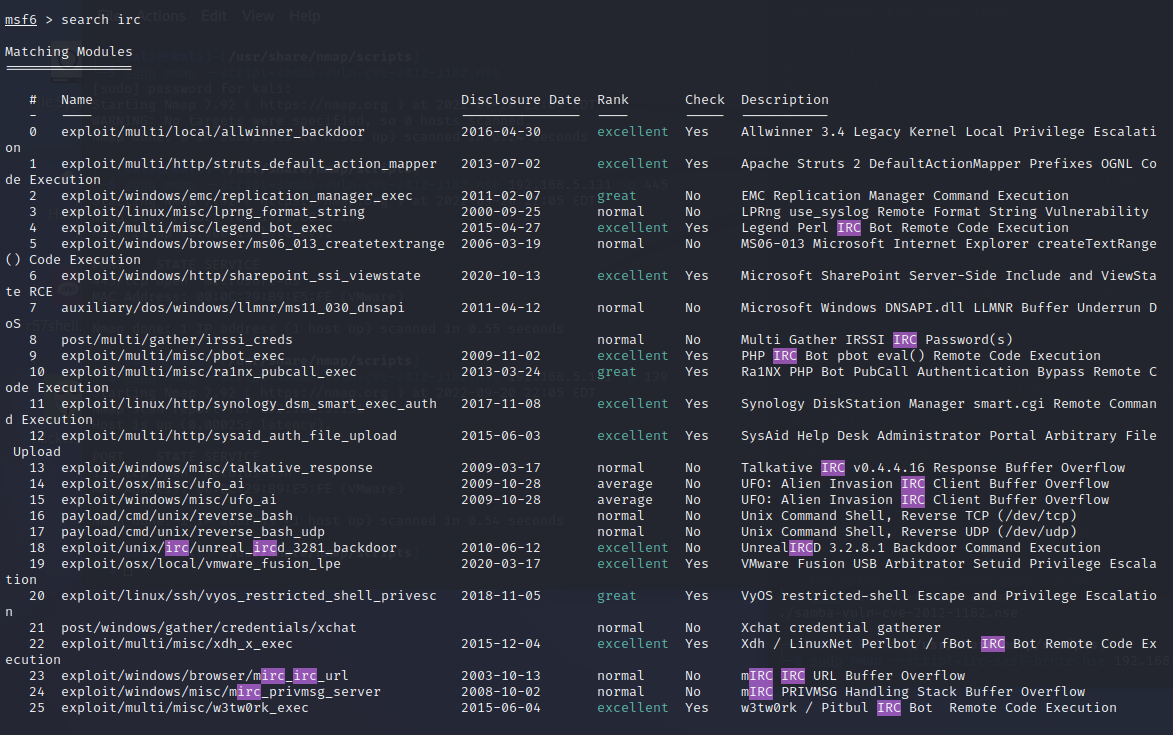Select exploit/linux/ssh/vyos_restricted_shell_privesc module name
Screen dimensions: 1173x735
pyautogui.click(x=248, y=596)
